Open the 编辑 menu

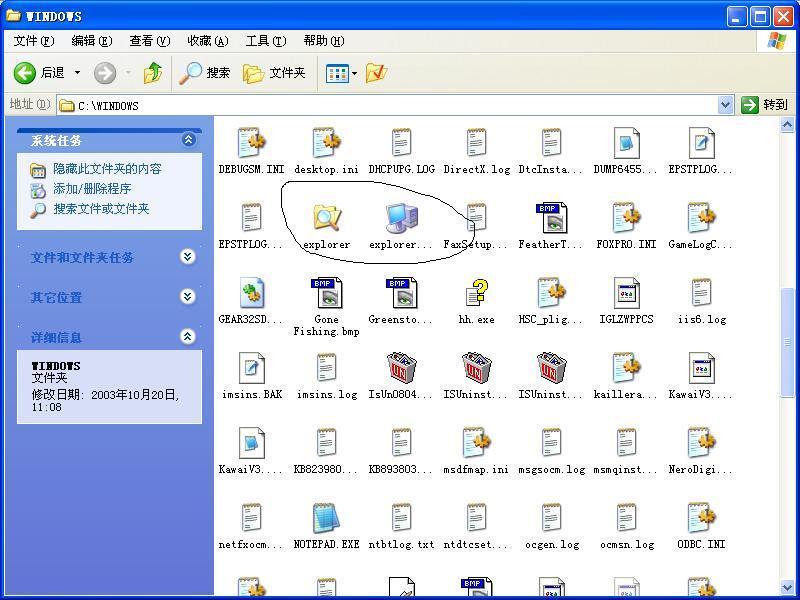pyautogui.click(x=92, y=41)
